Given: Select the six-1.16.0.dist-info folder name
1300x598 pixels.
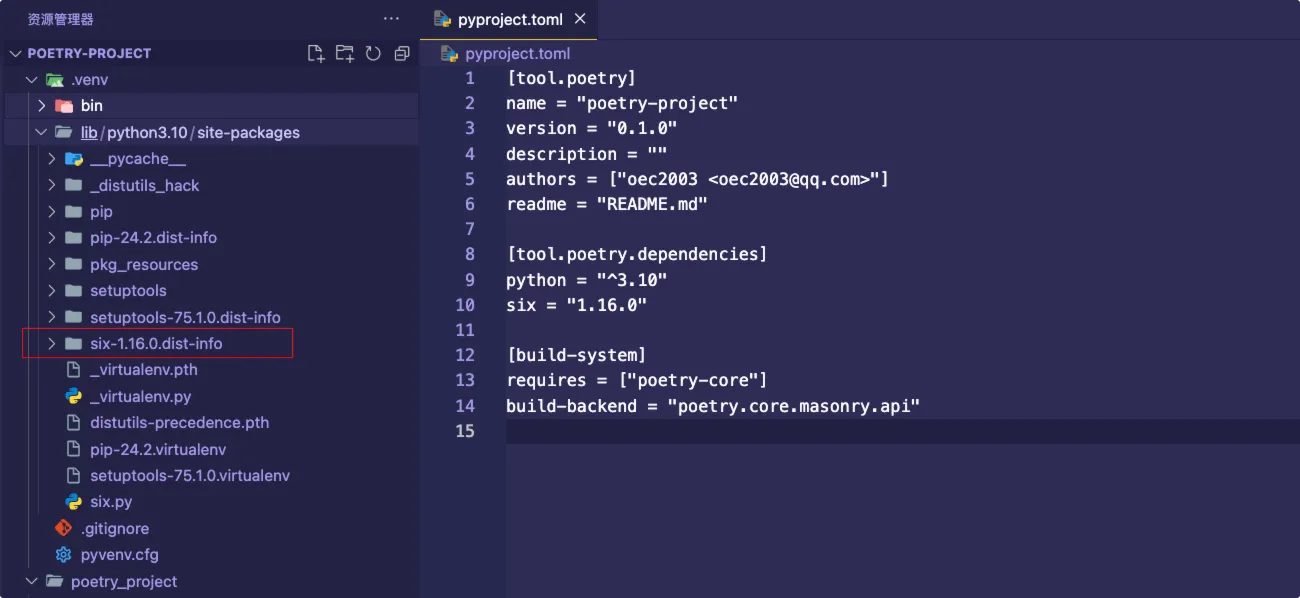Looking at the screenshot, I should [156, 343].
